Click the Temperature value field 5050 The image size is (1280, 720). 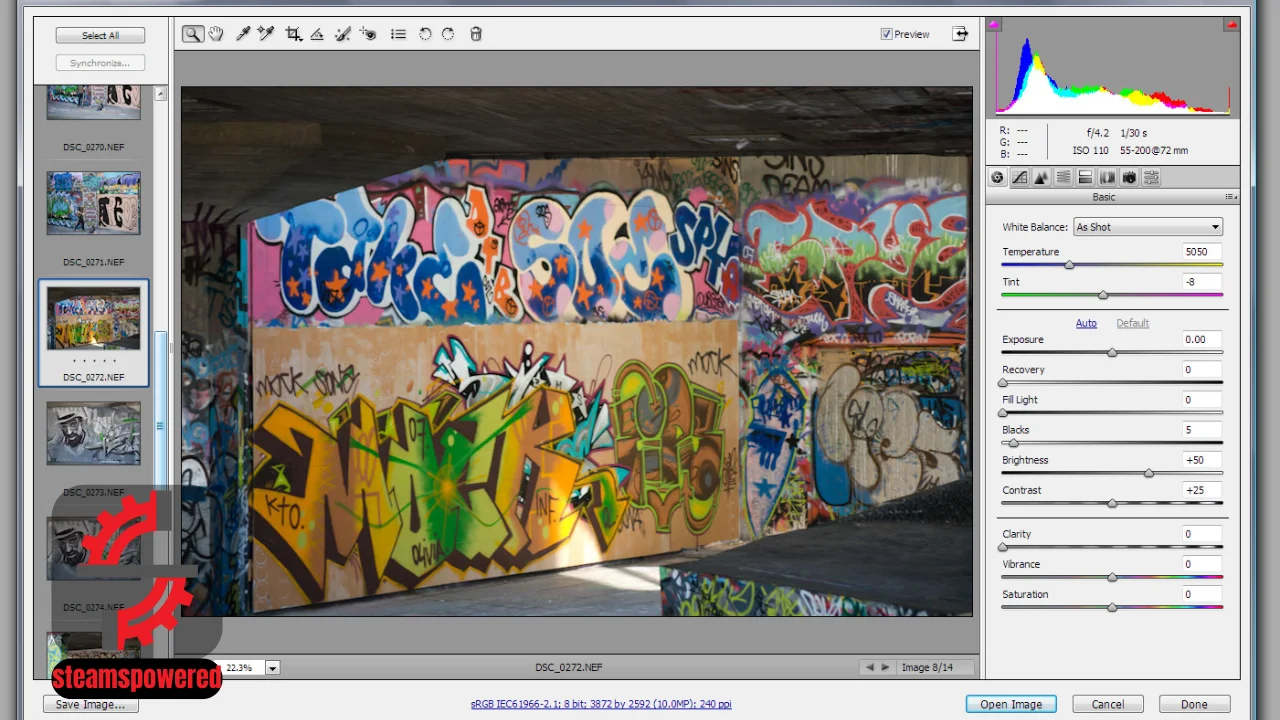point(1201,252)
